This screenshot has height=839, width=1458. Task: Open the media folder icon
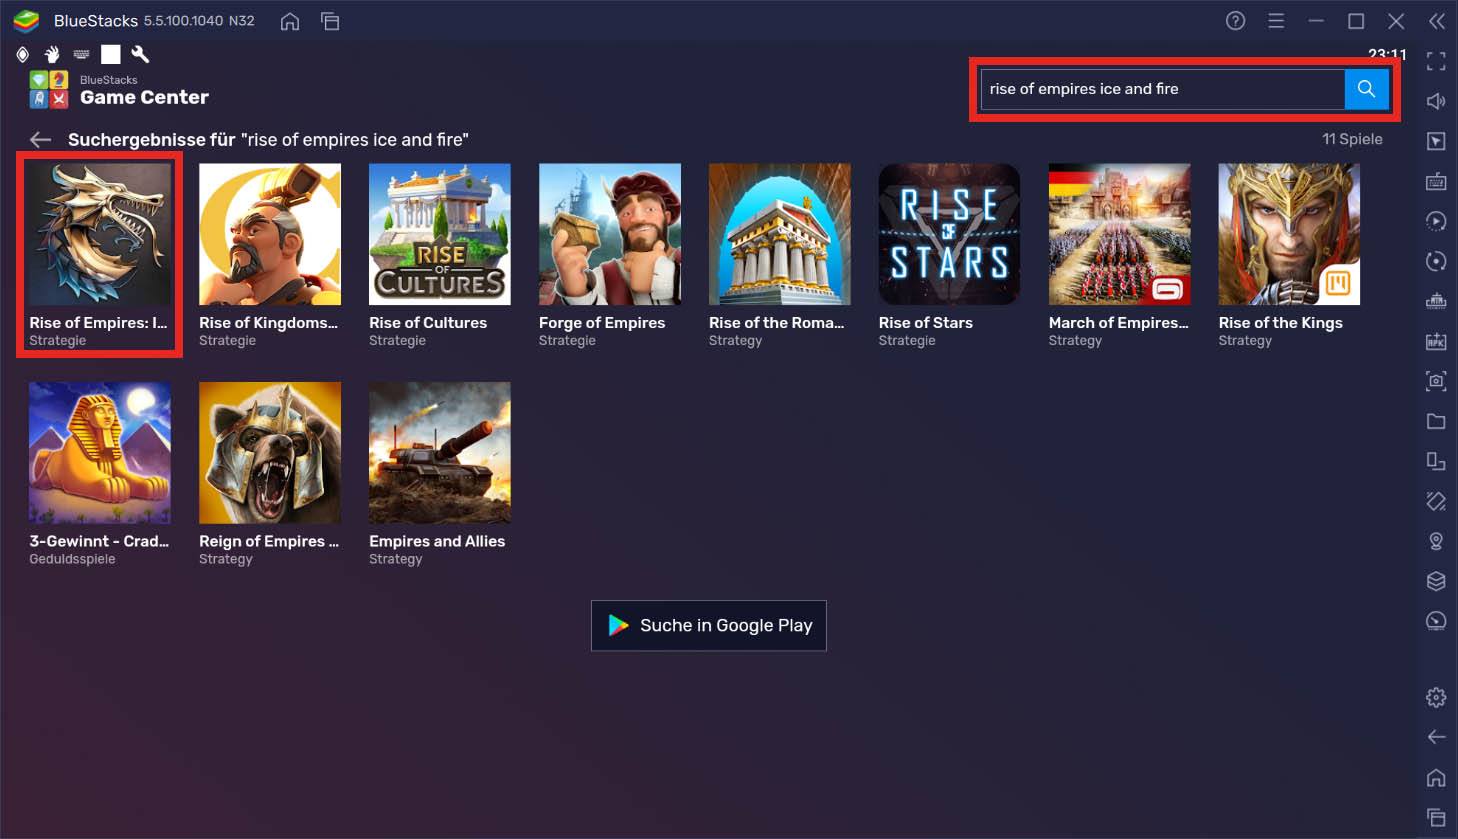(1436, 421)
